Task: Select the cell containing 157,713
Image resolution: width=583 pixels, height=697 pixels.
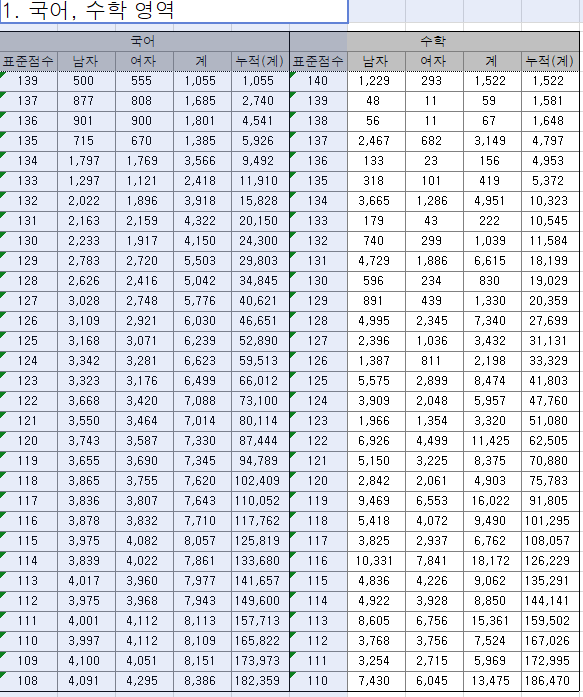Action: click(x=260, y=621)
